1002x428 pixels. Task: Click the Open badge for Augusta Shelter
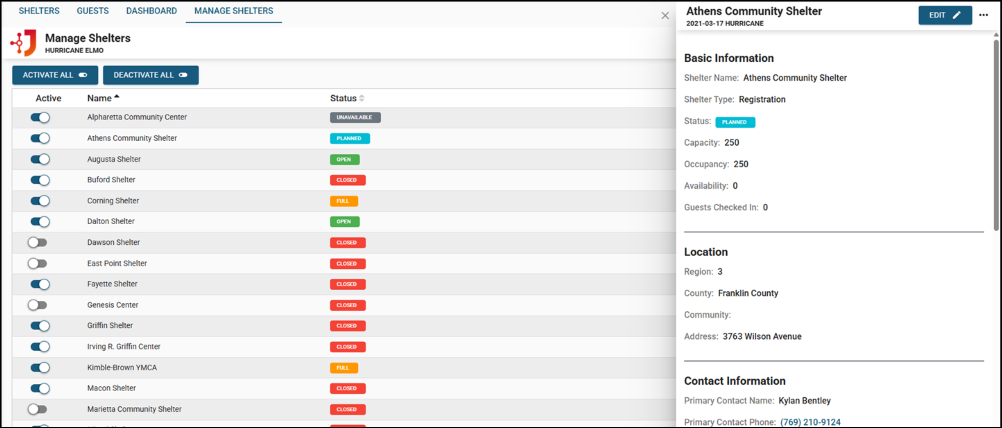[344, 160]
